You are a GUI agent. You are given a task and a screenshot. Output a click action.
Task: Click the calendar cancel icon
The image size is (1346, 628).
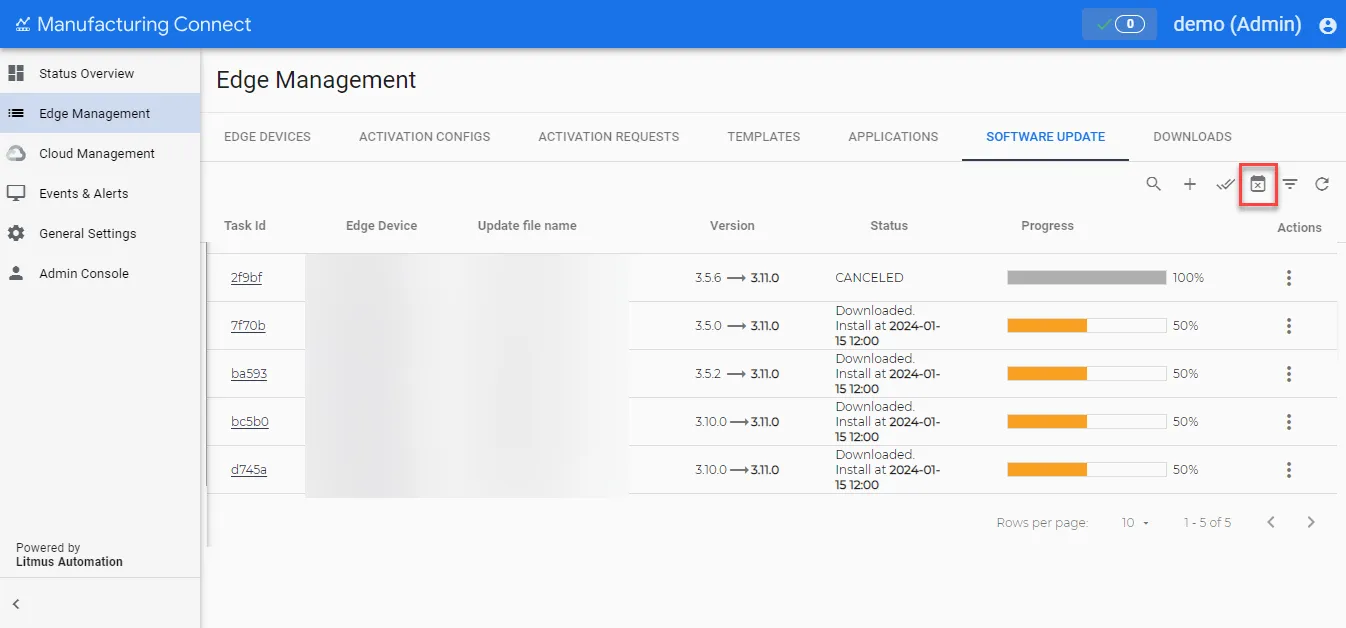coord(1258,184)
